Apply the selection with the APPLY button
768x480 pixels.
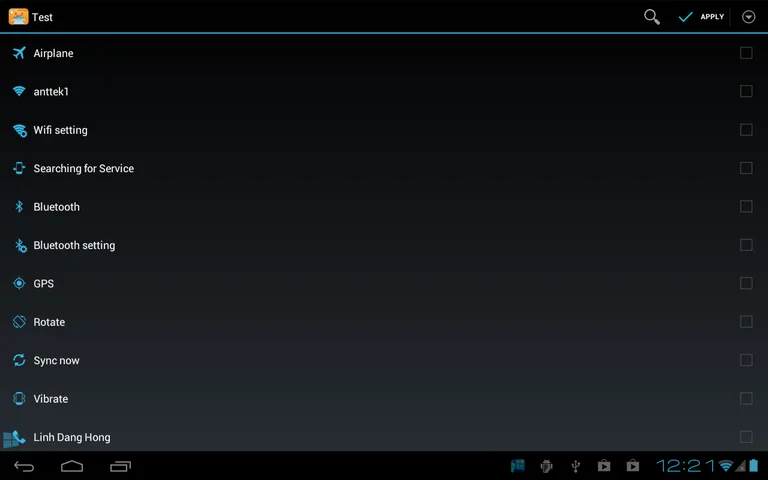coord(701,17)
